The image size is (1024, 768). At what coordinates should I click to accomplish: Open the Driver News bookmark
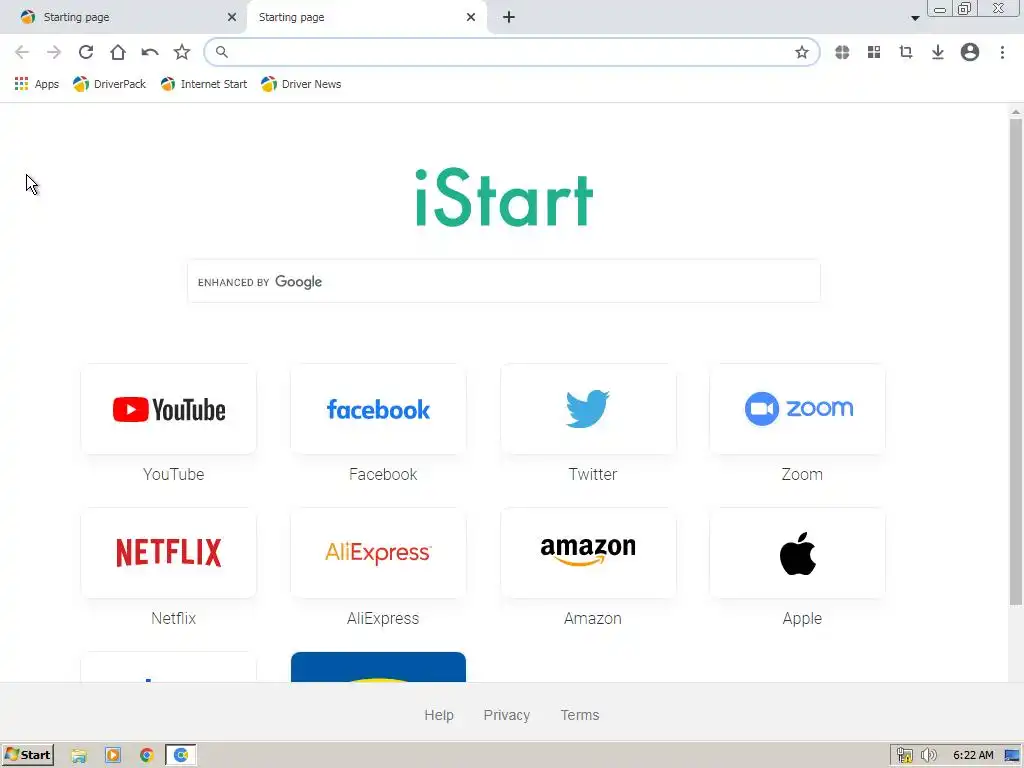point(301,84)
